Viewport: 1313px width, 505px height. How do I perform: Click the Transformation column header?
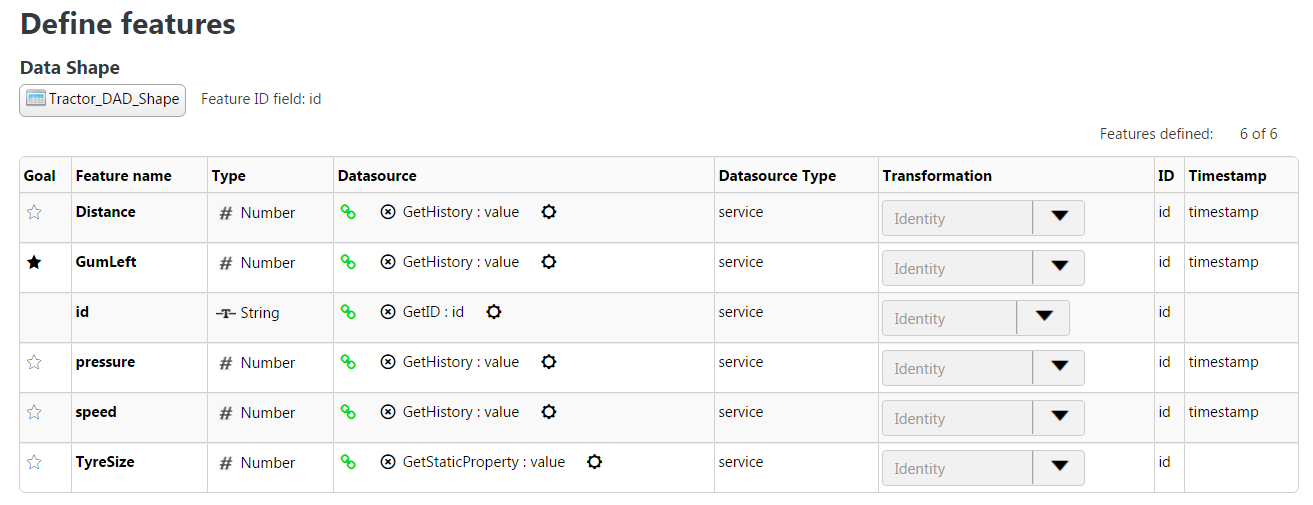tap(937, 176)
